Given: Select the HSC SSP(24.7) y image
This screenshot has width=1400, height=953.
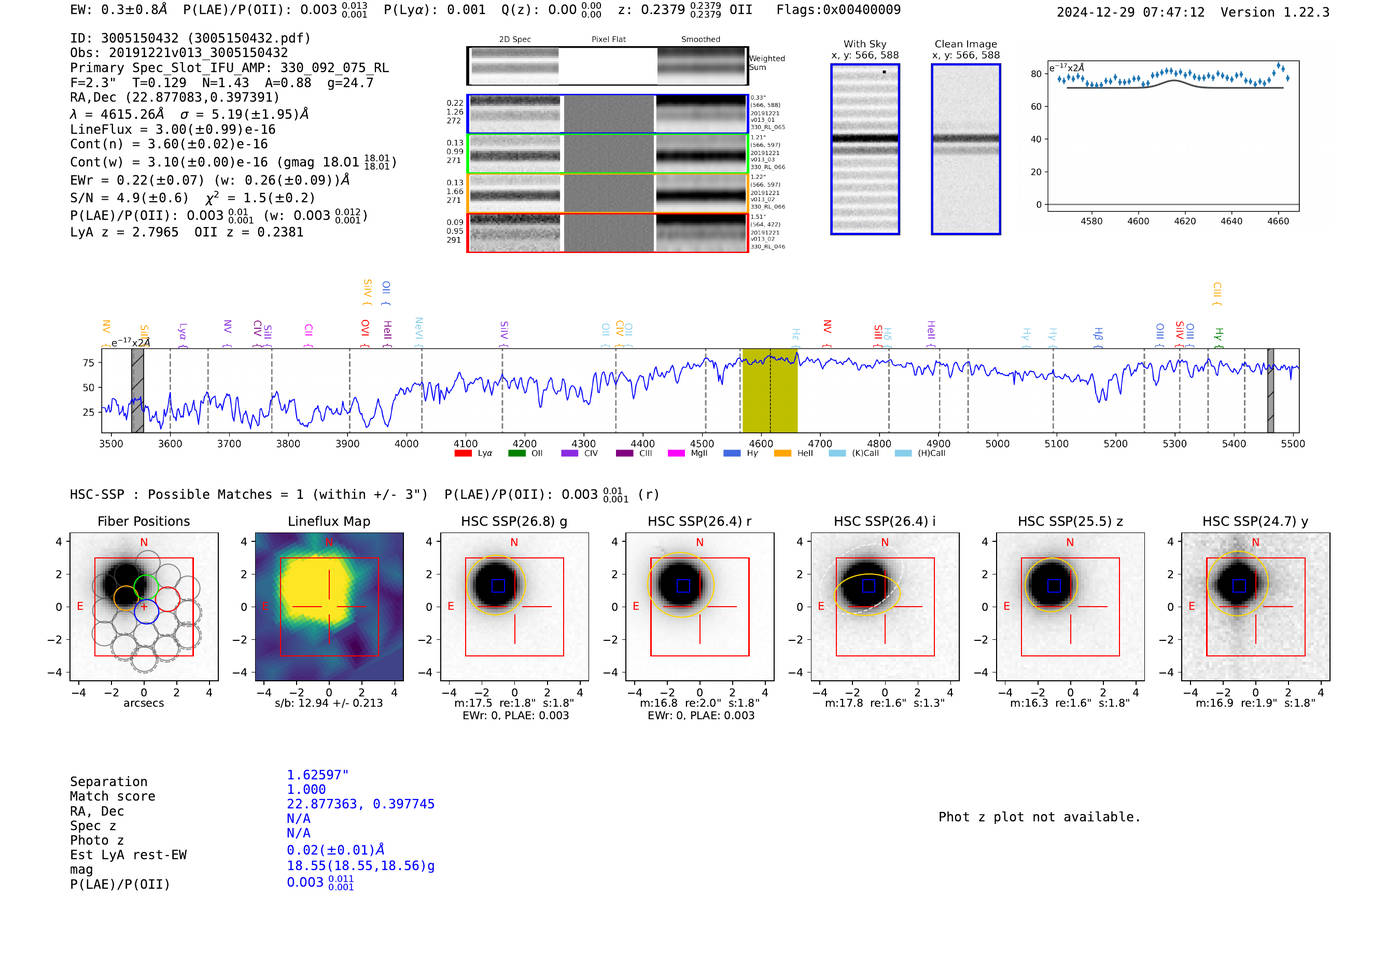Looking at the screenshot, I should click(1256, 606).
